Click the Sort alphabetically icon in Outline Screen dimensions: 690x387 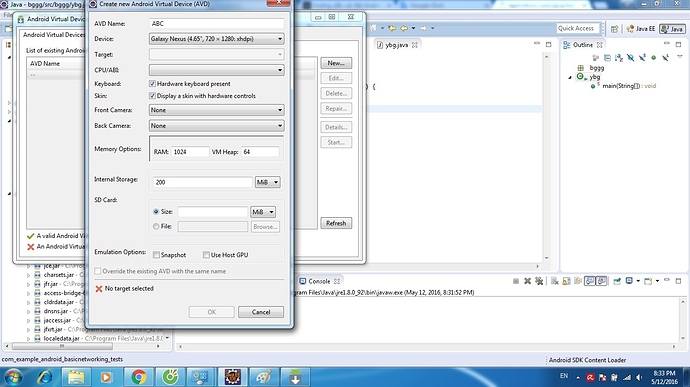[619, 58]
